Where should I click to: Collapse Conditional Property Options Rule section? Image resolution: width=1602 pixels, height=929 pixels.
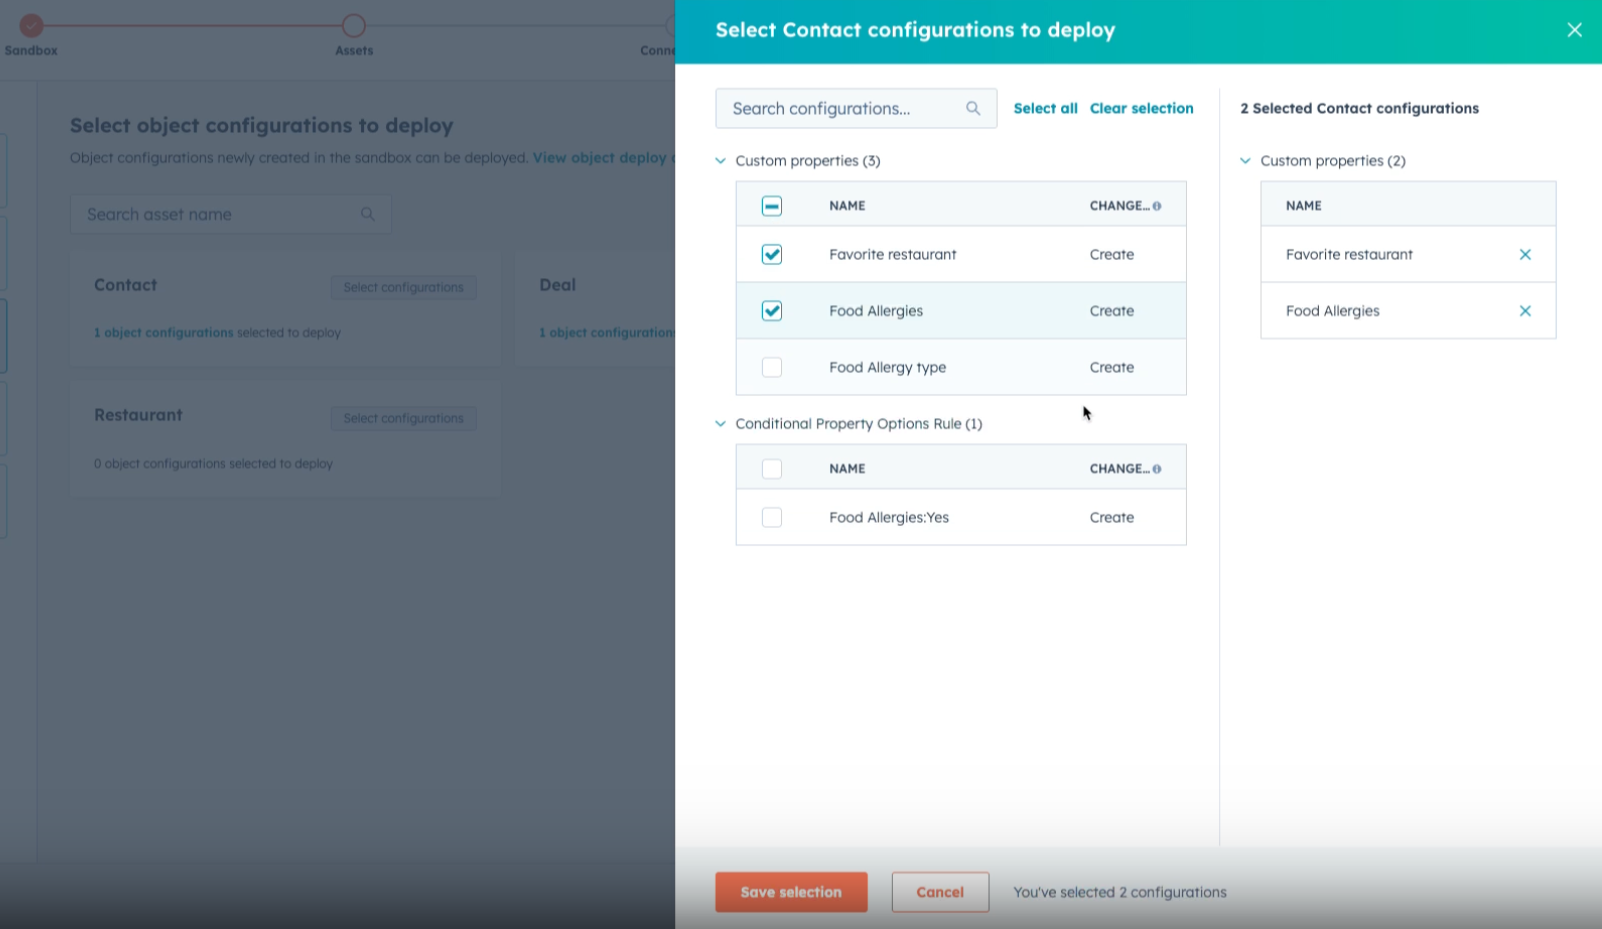click(721, 424)
